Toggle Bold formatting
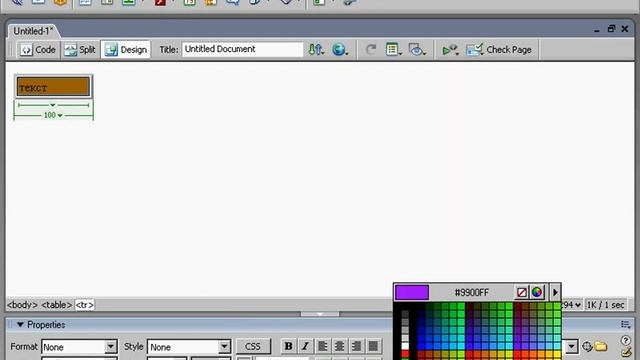 point(288,346)
